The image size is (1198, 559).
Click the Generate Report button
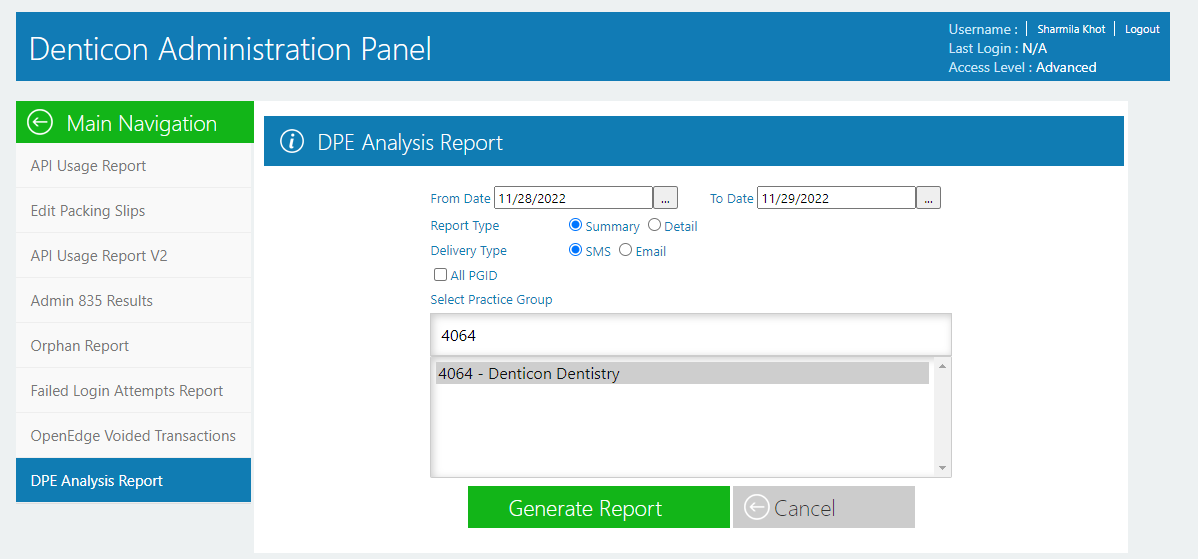click(x=599, y=507)
